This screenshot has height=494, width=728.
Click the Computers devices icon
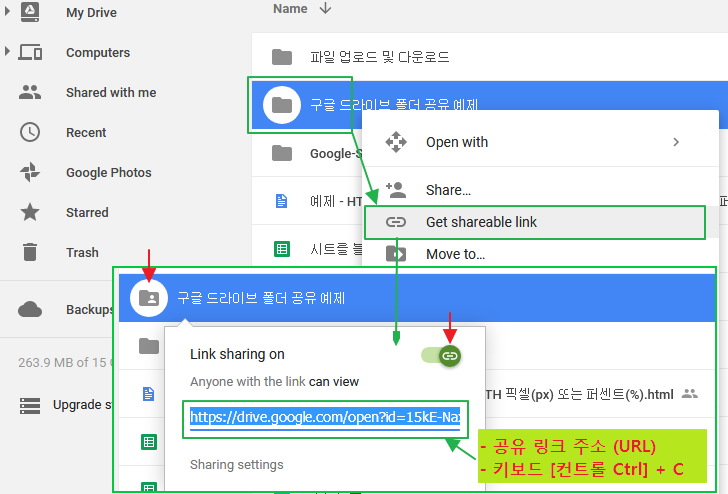tap(30, 52)
